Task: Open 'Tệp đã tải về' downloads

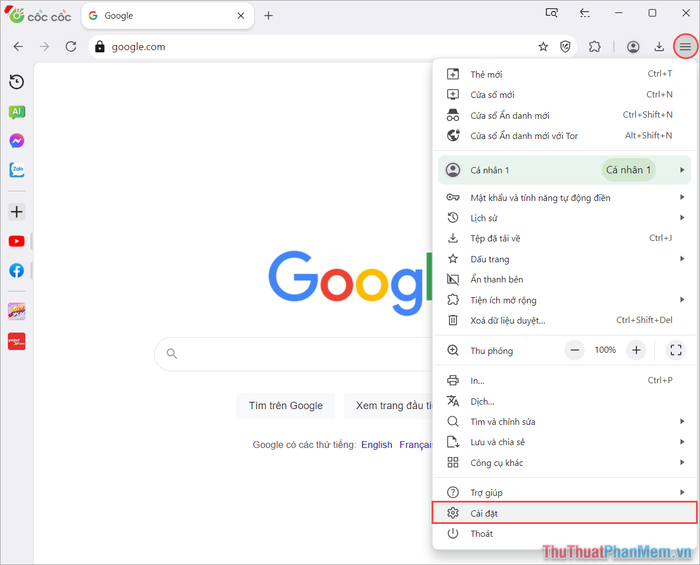Action: [x=564, y=238]
